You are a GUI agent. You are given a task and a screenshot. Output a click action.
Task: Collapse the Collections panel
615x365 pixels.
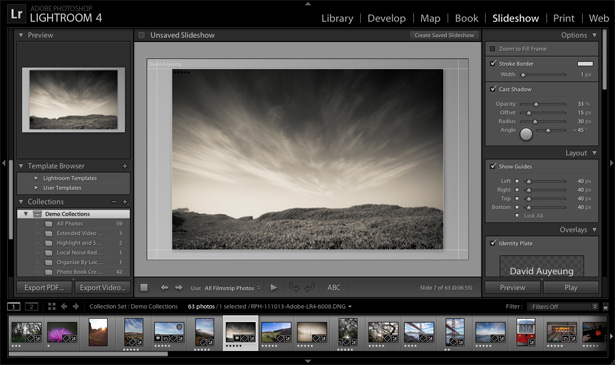pos(21,202)
